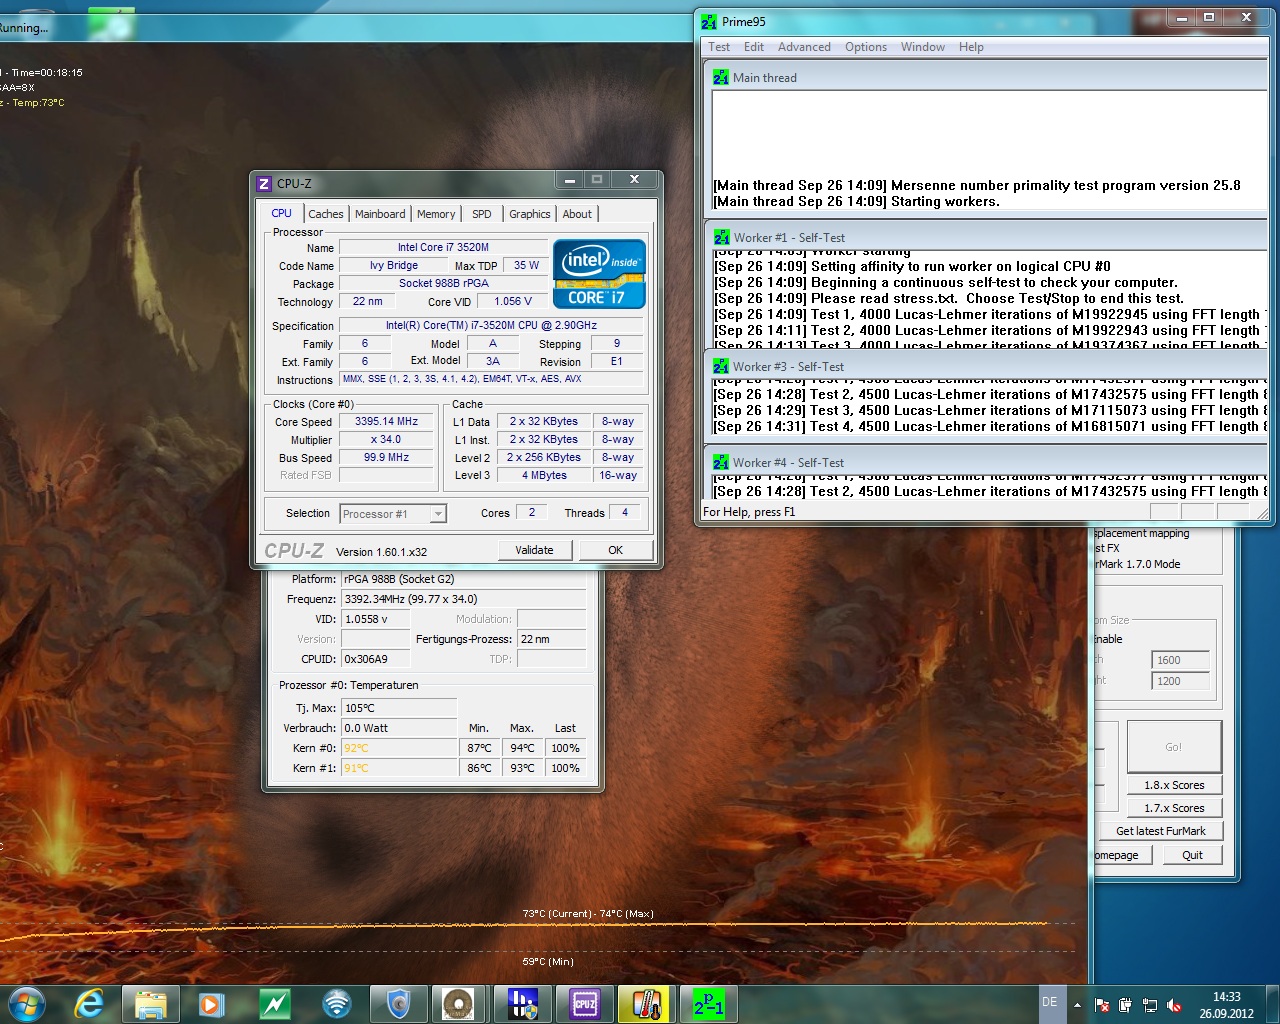
Task: Click the 1200 height field in FurMark
Action: 1180,681
